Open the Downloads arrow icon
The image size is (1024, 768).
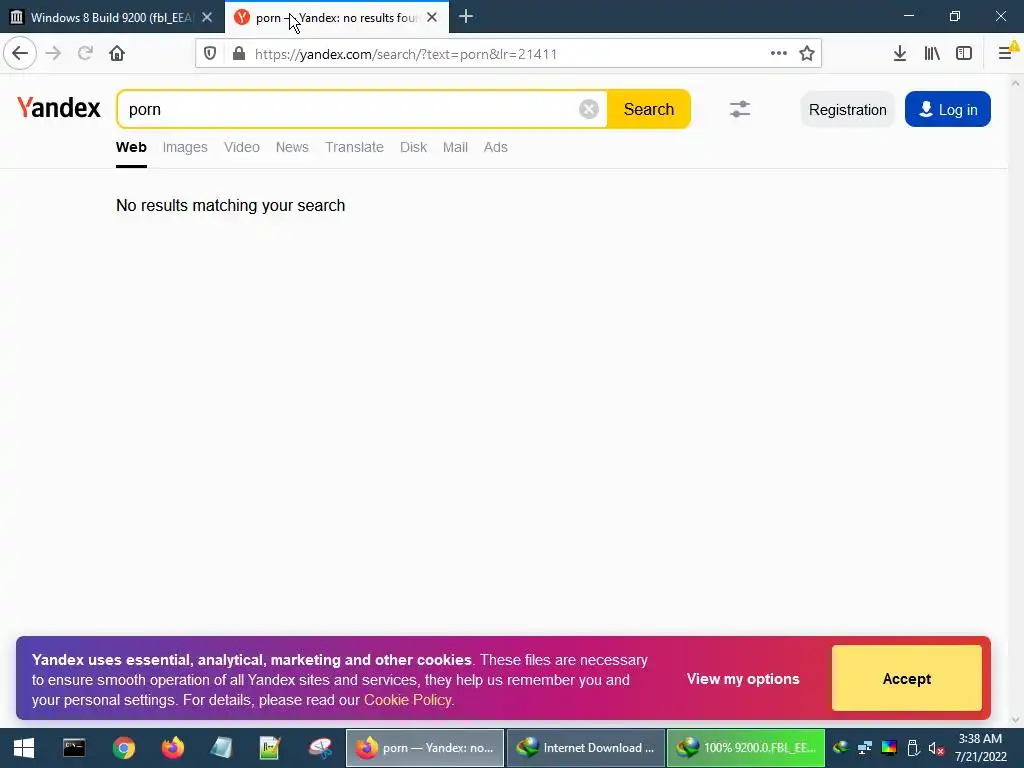pos(900,54)
